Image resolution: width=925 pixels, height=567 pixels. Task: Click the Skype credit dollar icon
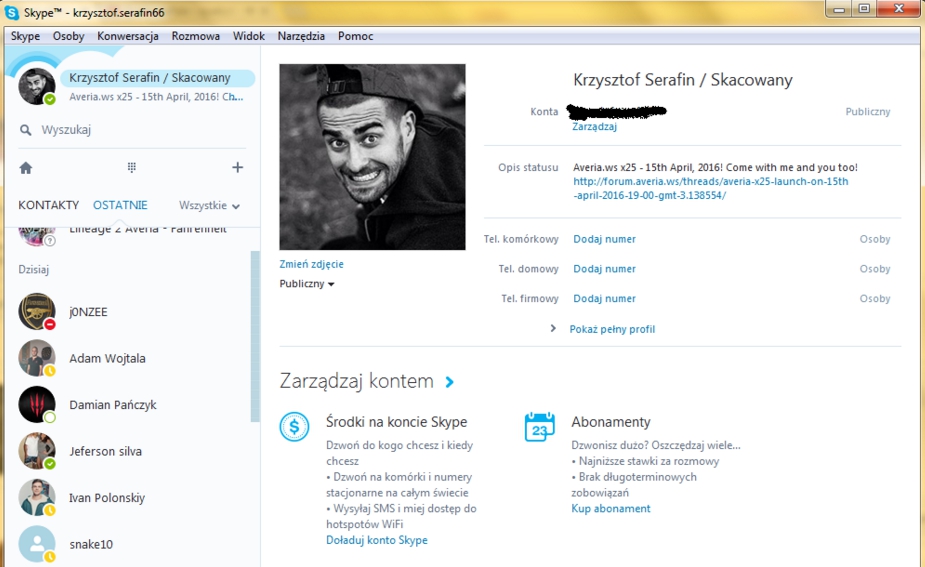(295, 426)
